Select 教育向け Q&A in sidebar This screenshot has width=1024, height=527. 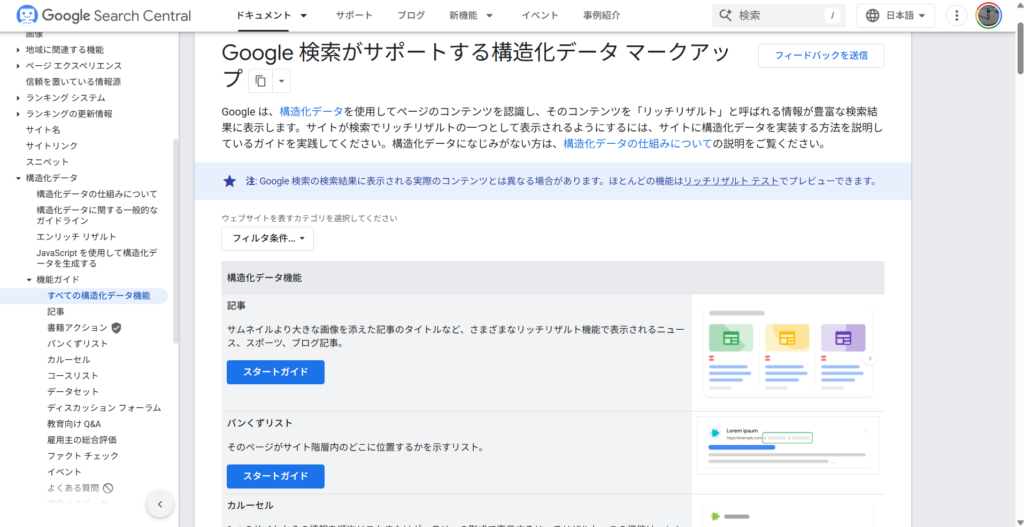pyautogui.click(x=74, y=424)
